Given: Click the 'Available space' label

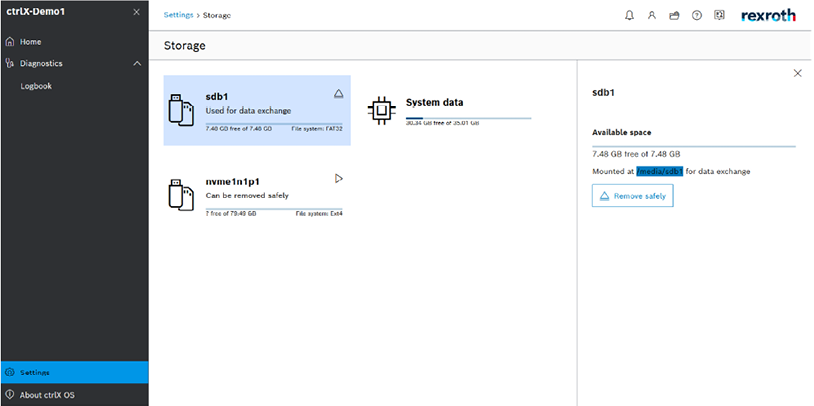Looking at the screenshot, I should coord(621,132).
